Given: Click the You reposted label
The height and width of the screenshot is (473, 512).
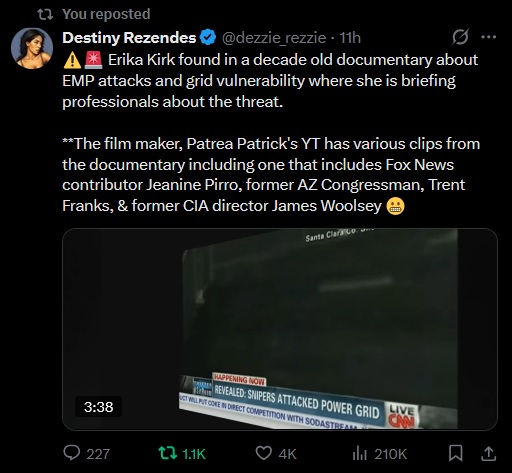Looking at the screenshot, I should 106,14.
